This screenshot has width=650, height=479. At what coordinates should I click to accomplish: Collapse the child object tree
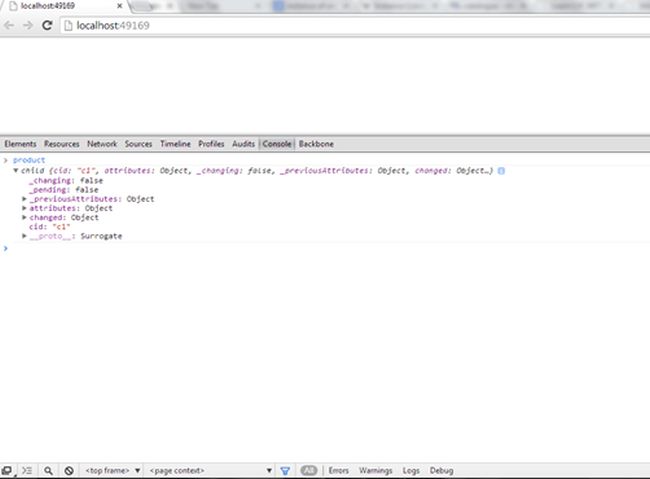point(16,170)
